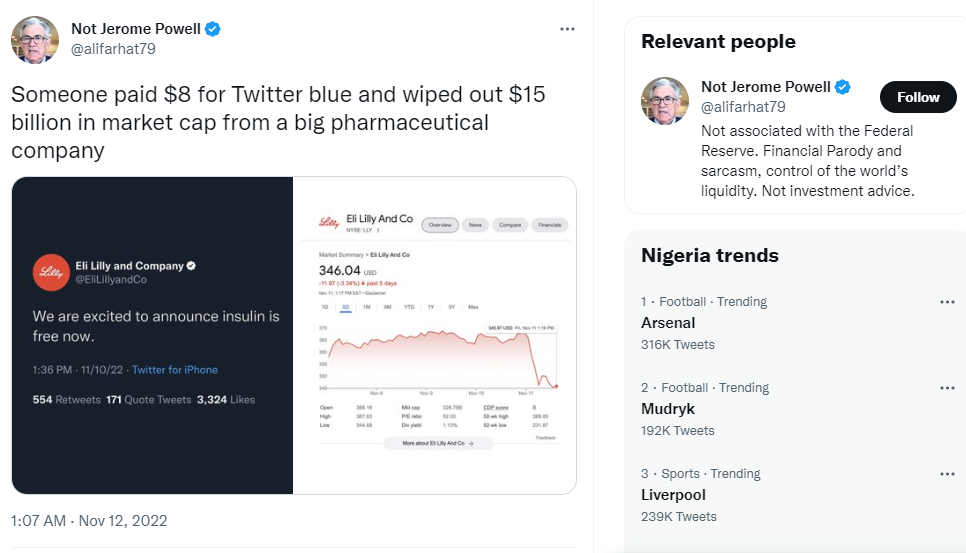Open the fake Eli Lilly insulin tweet image

tap(152, 335)
